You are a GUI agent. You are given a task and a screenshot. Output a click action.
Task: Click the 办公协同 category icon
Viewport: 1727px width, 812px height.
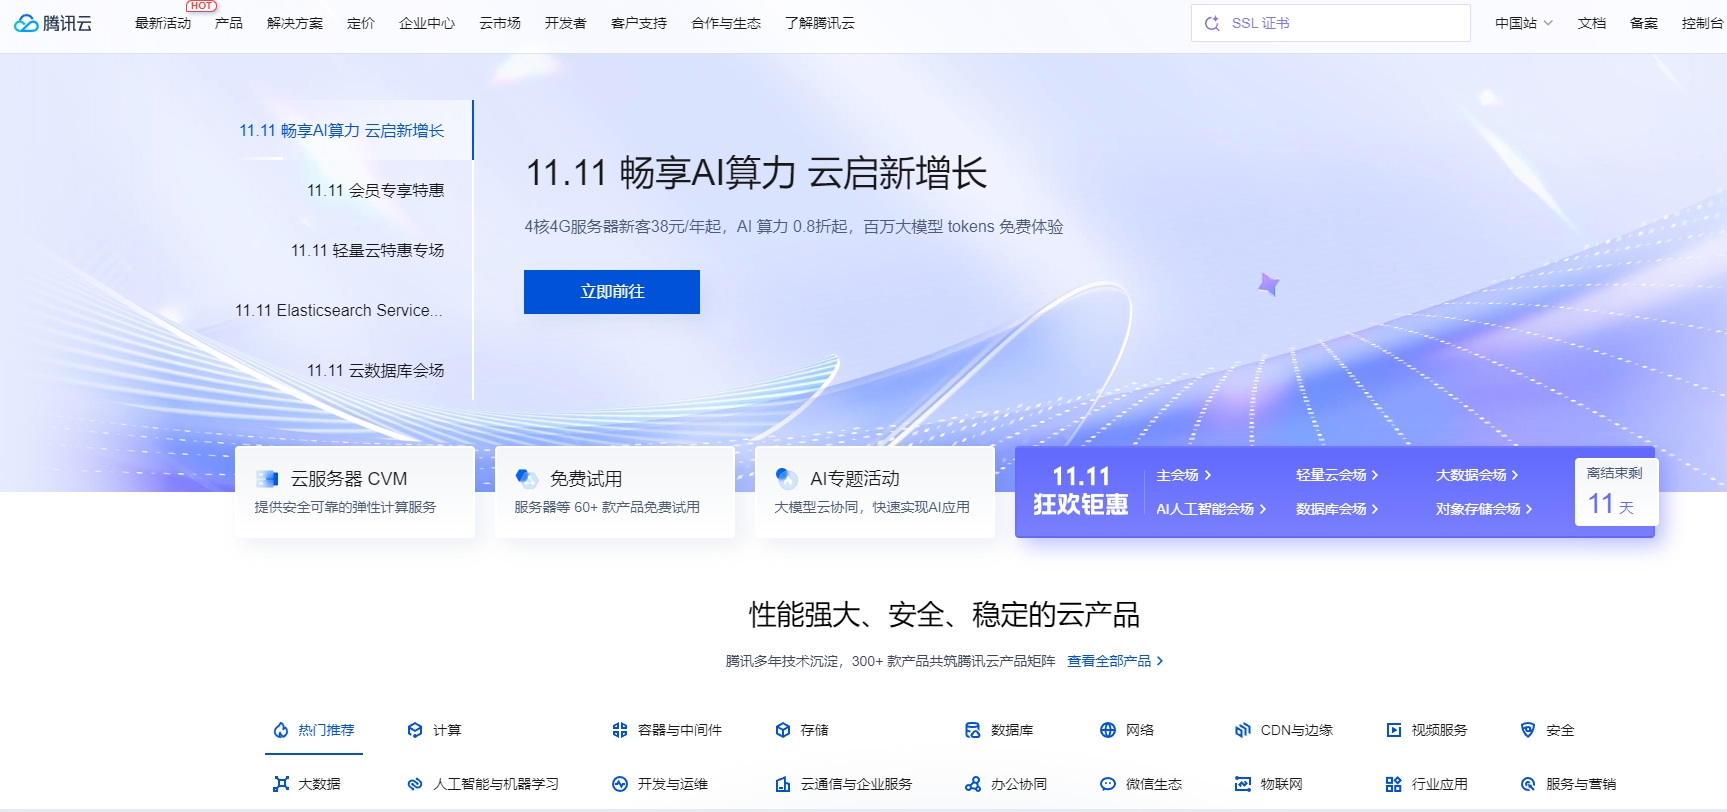tap(973, 784)
